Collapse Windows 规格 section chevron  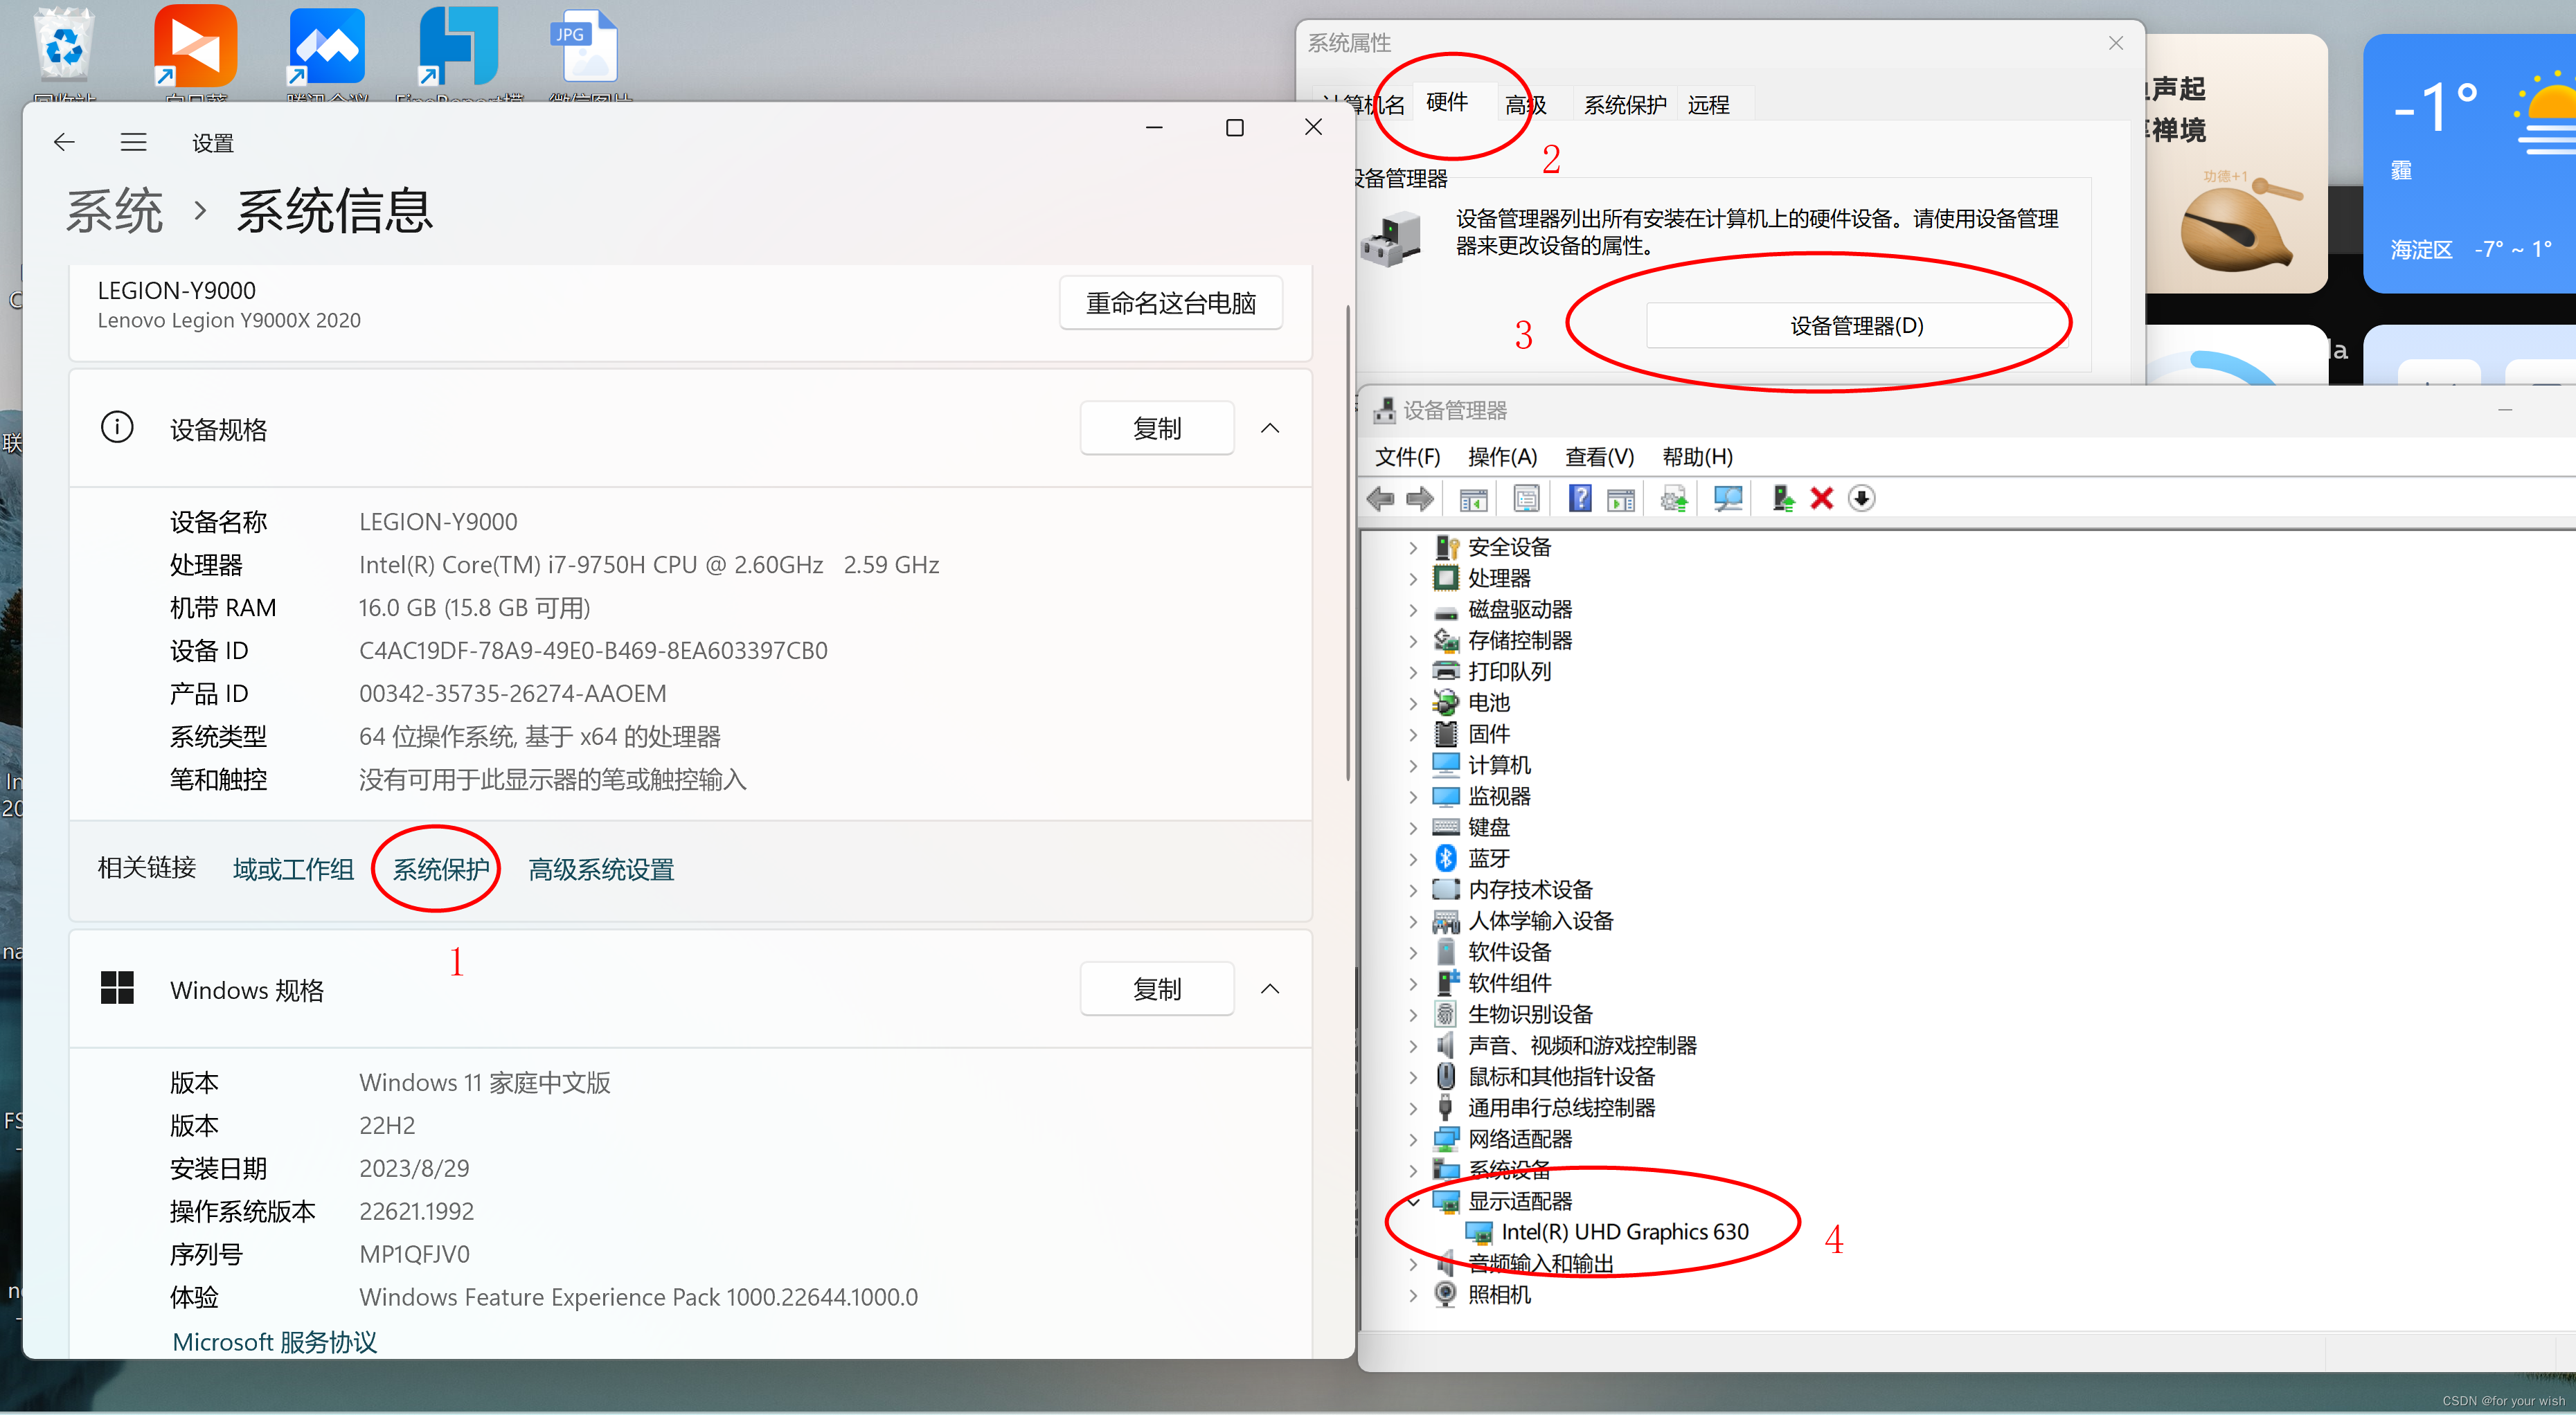coord(1270,989)
